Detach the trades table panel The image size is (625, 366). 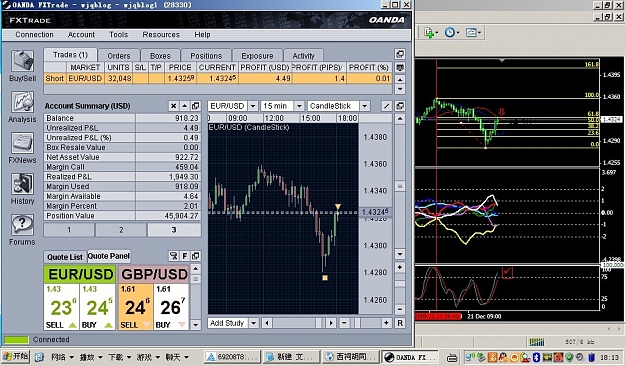[x=400, y=54]
